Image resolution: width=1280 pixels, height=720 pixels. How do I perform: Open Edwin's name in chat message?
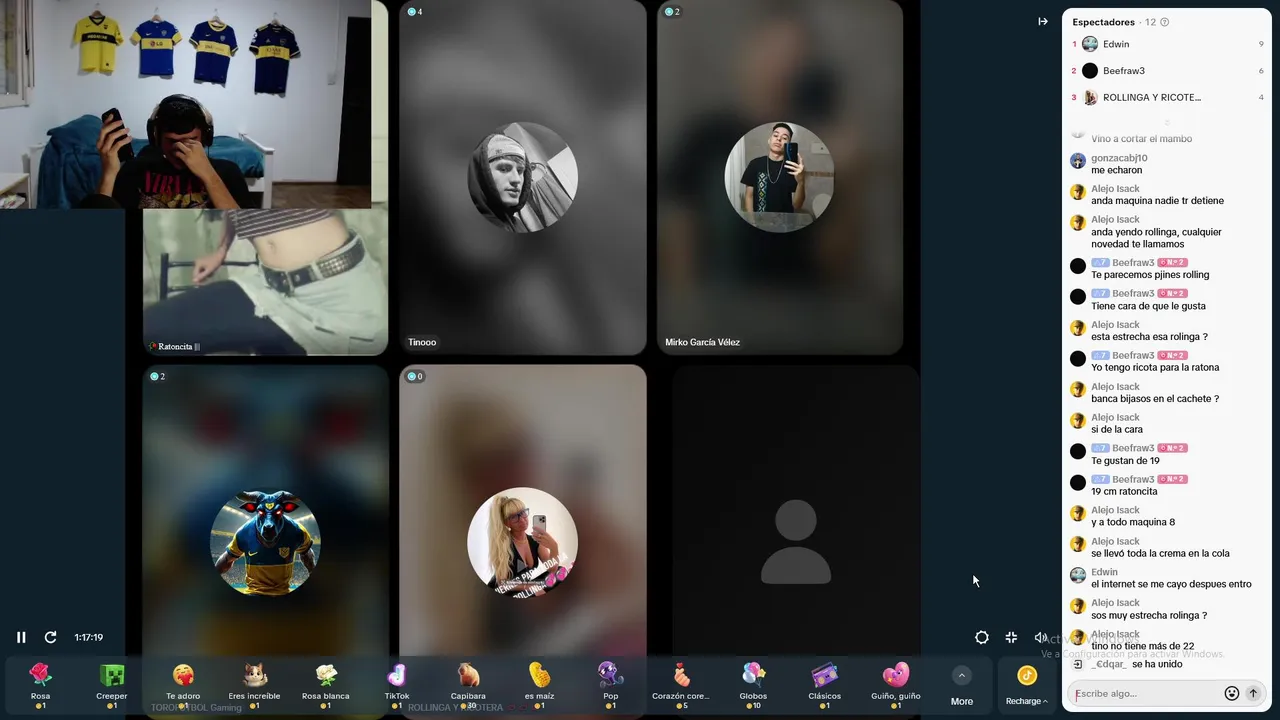(x=1104, y=572)
